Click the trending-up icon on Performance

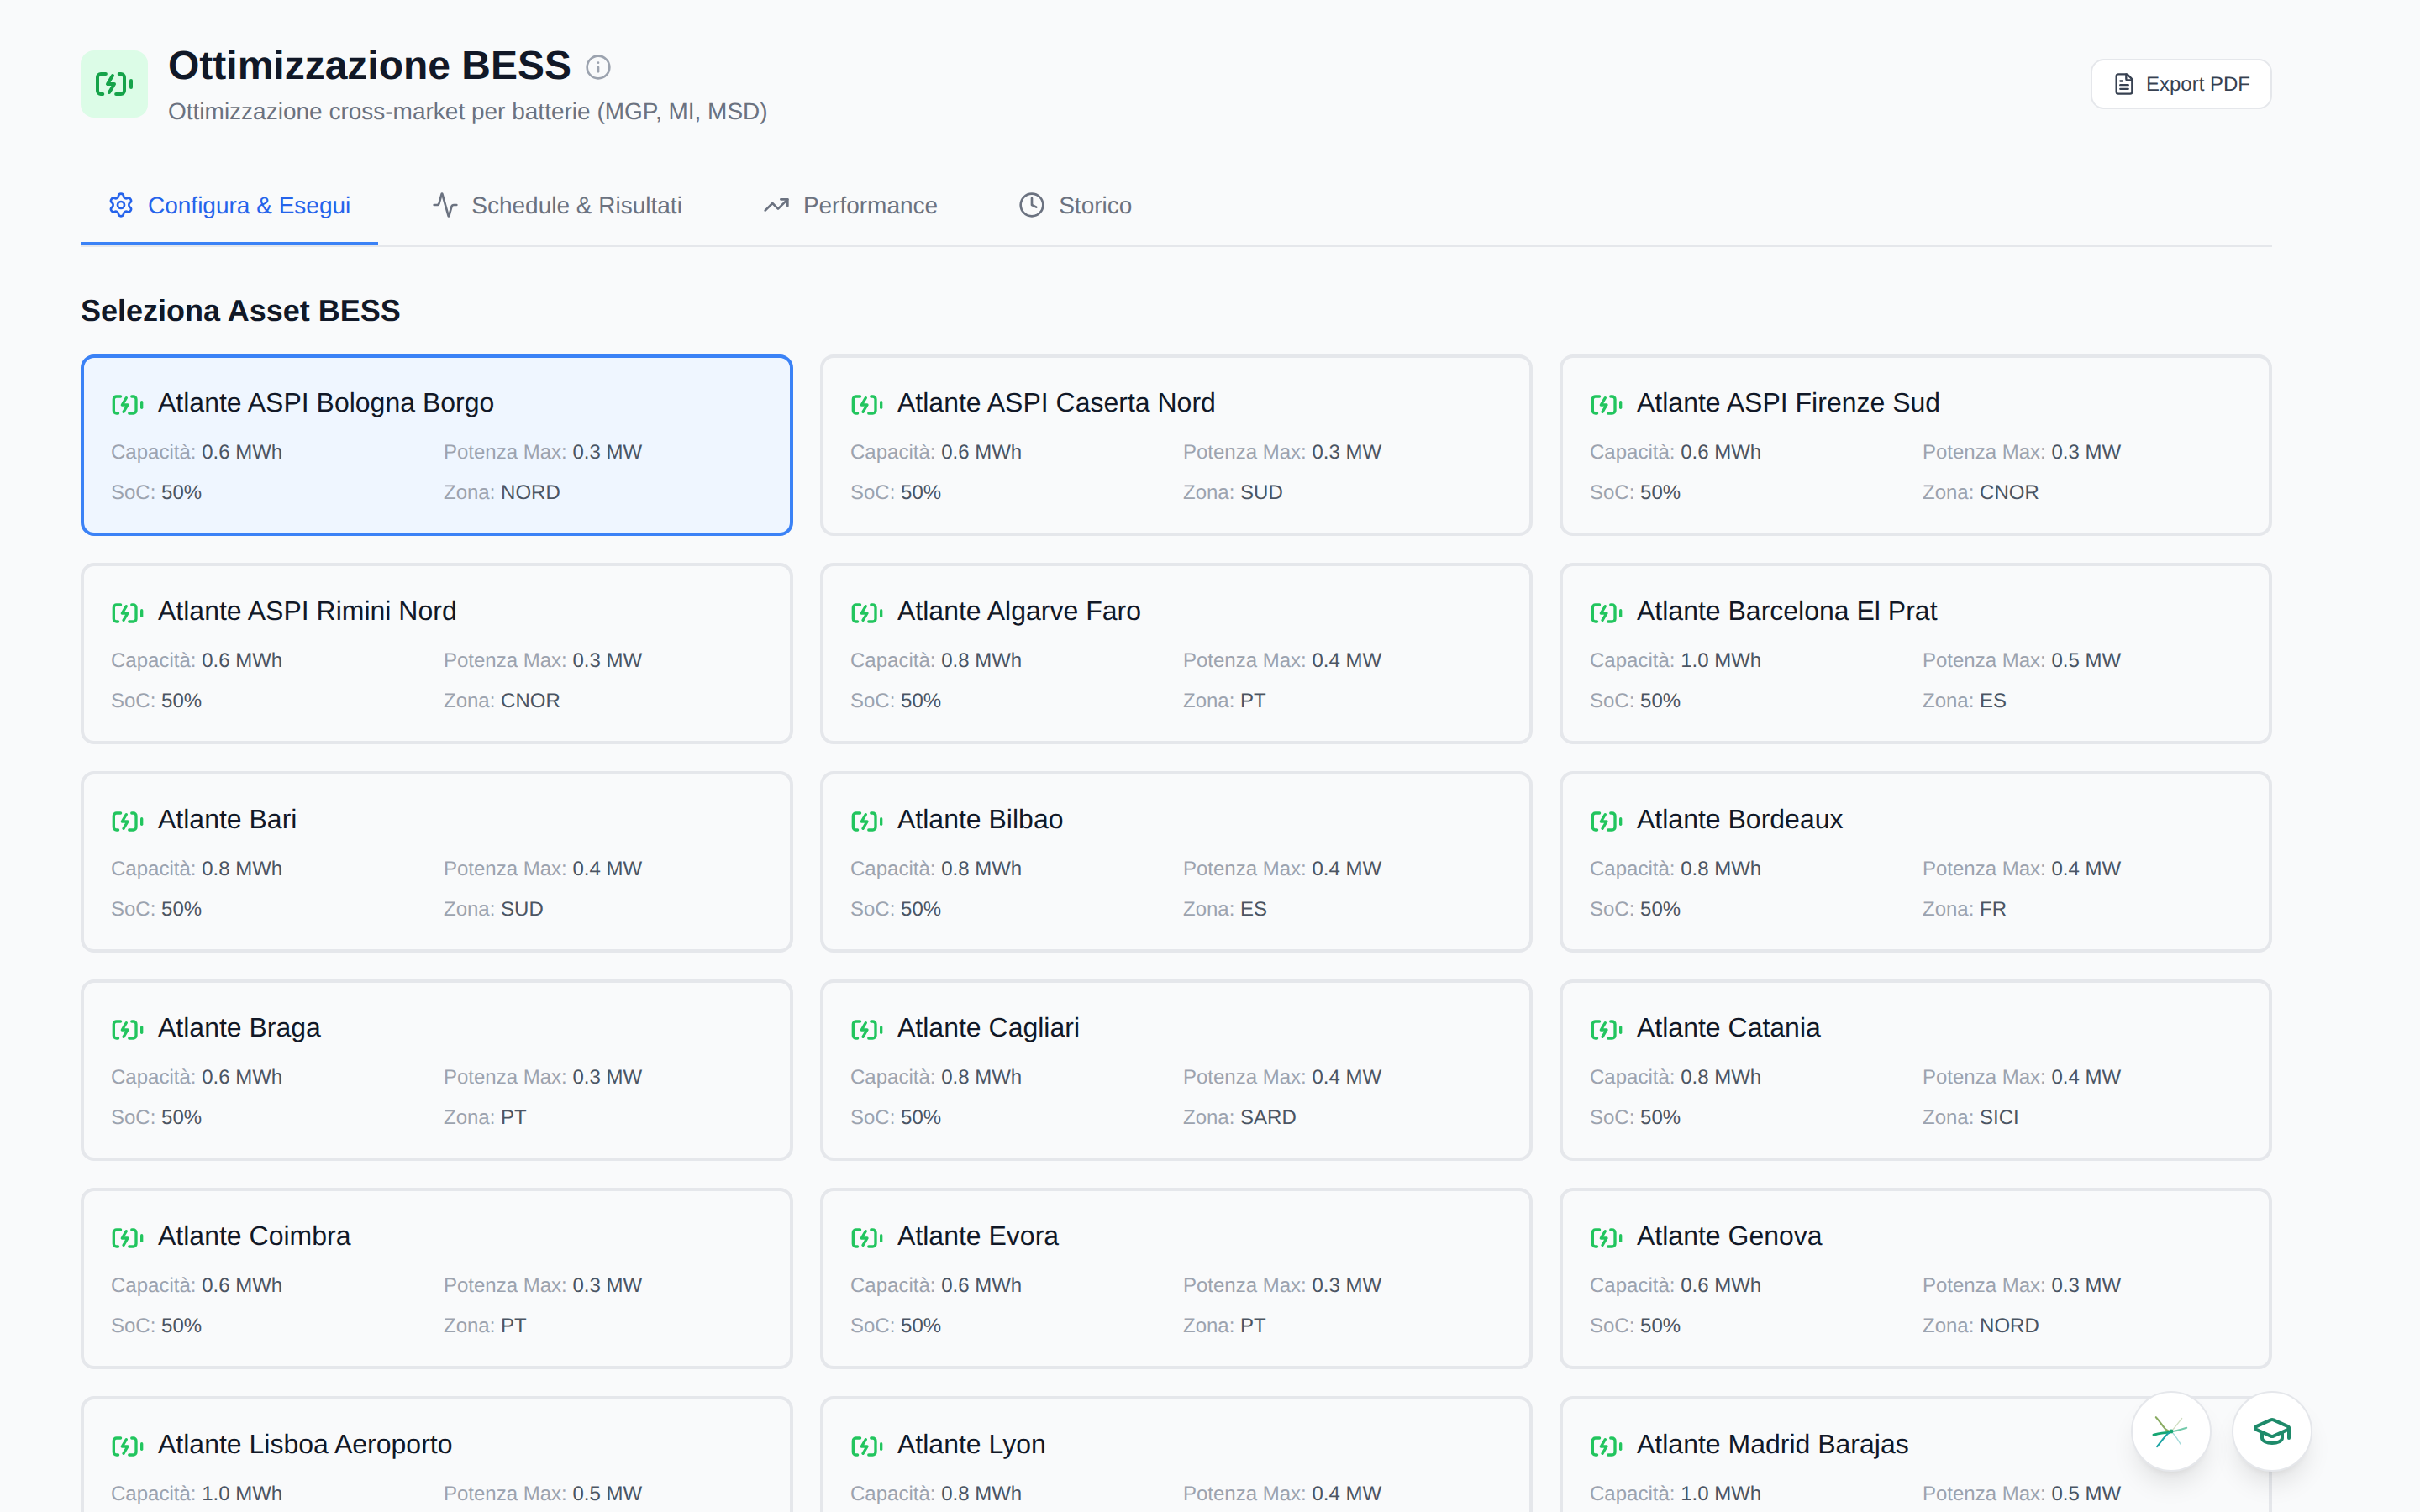coord(777,205)
